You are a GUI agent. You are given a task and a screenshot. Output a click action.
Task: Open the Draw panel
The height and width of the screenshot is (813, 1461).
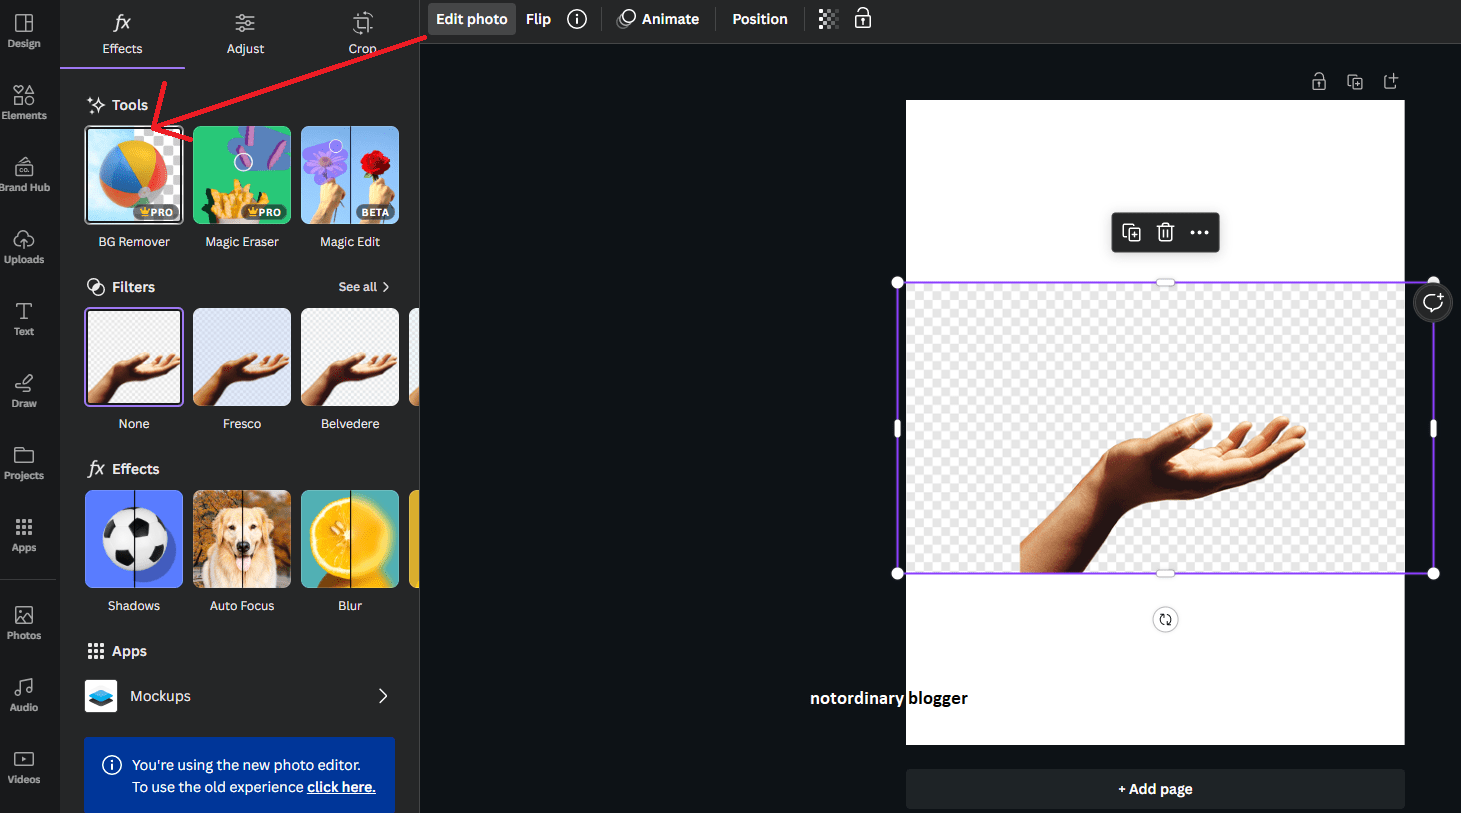pos(23,390)
